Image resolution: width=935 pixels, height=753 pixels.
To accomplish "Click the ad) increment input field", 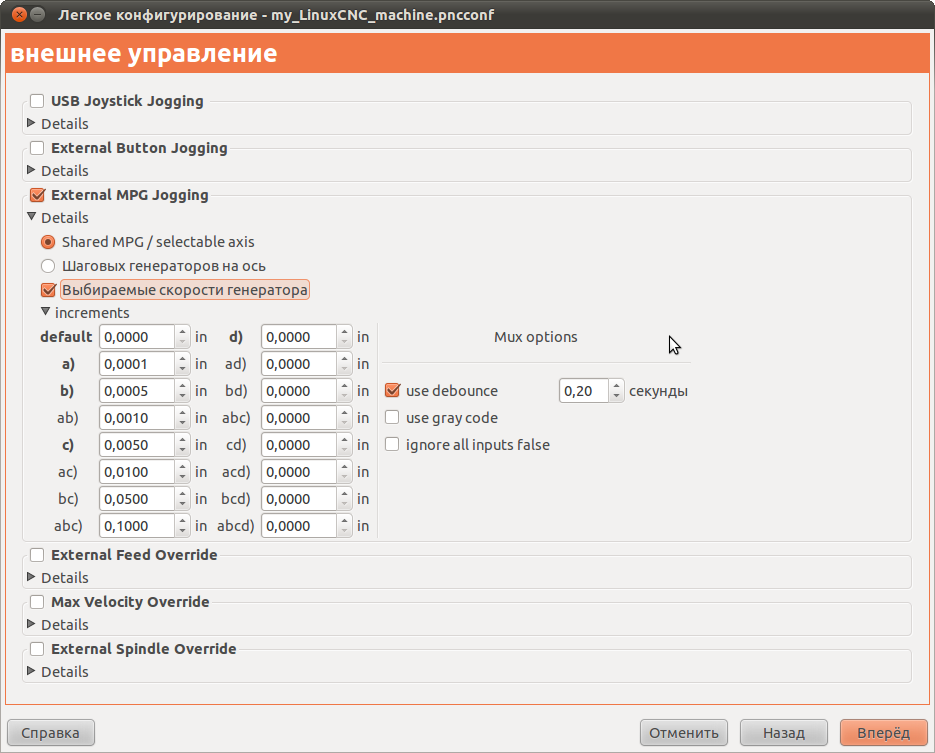I will coord(299,364).
